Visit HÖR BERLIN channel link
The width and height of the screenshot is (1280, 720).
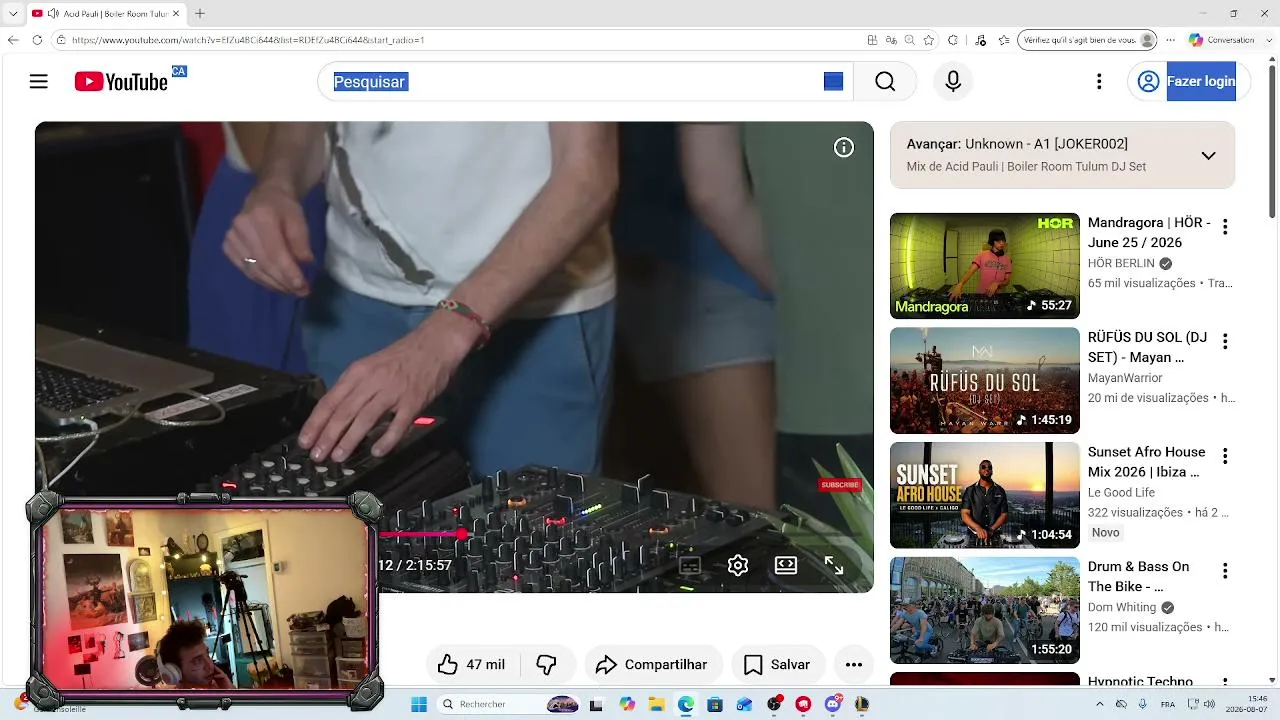(1121, 264)
